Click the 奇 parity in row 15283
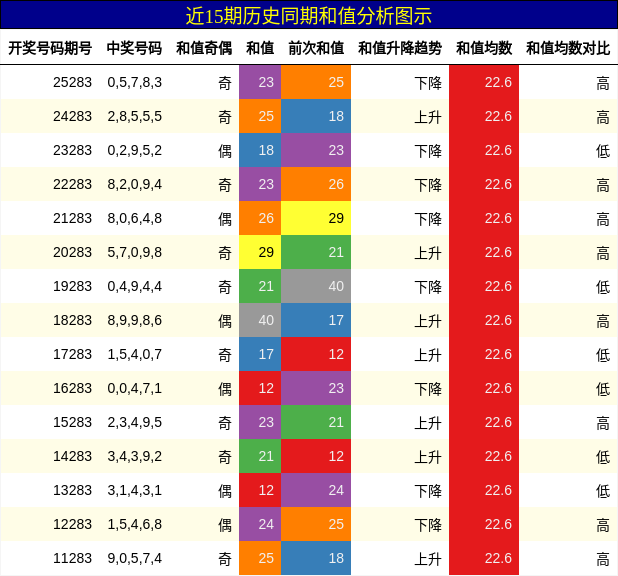Image resolution: width=618 pixels, height=576 pixels. coord(225,423)
